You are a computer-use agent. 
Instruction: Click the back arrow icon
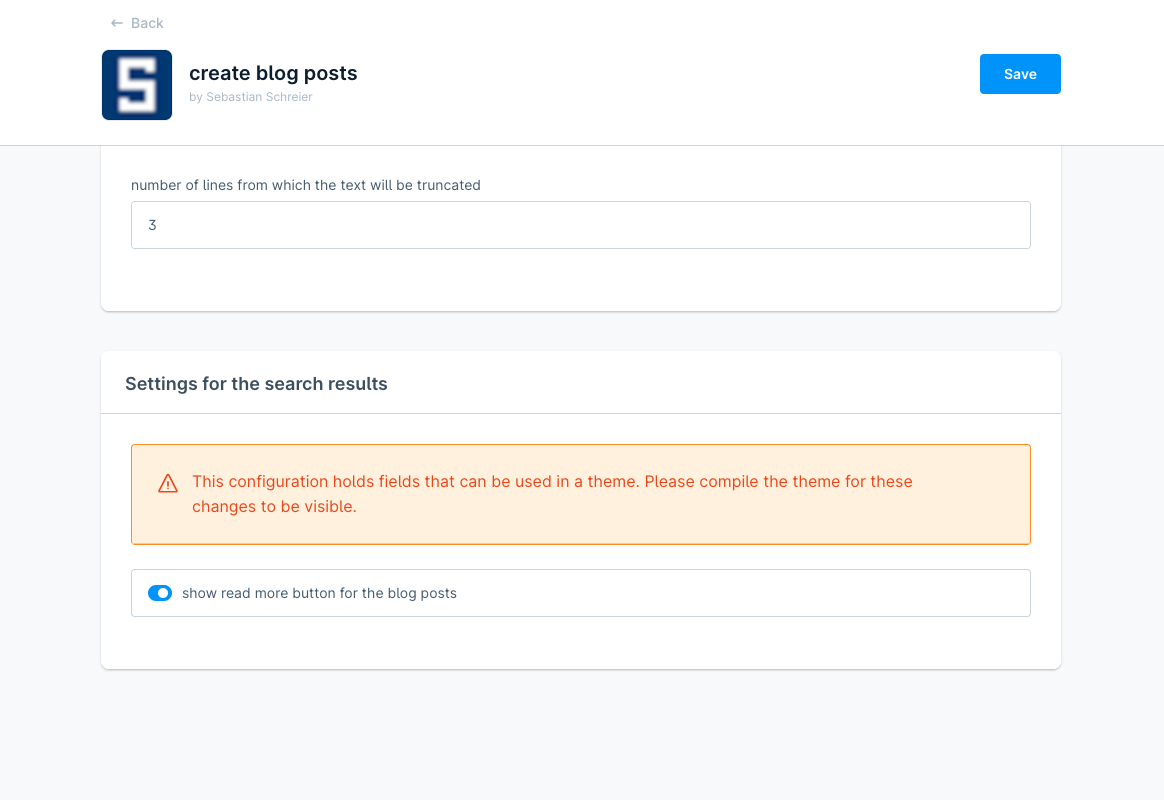click(117, 23)
